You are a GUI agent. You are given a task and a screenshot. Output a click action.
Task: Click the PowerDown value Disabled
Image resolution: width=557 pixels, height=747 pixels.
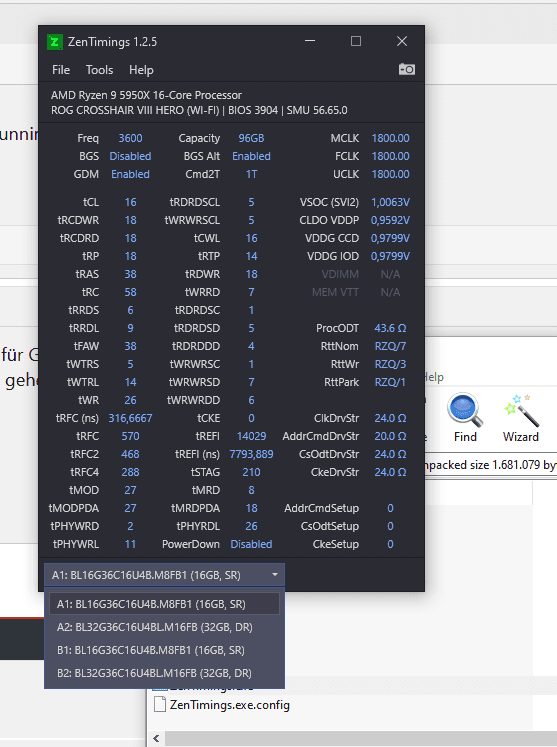pyautogui.click(x=251, y=545)
